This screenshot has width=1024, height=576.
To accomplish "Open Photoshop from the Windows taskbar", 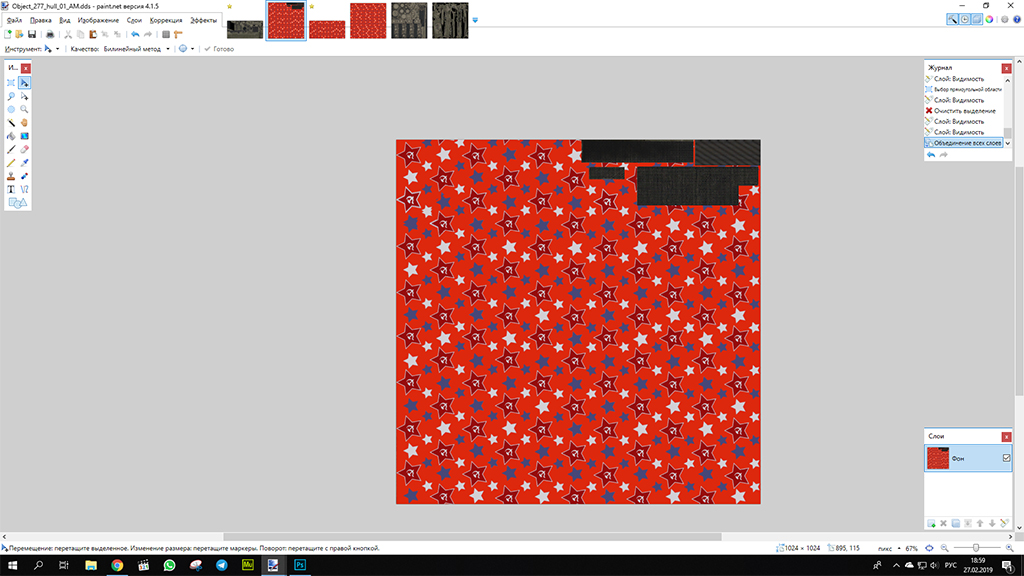I will (299, 565).
